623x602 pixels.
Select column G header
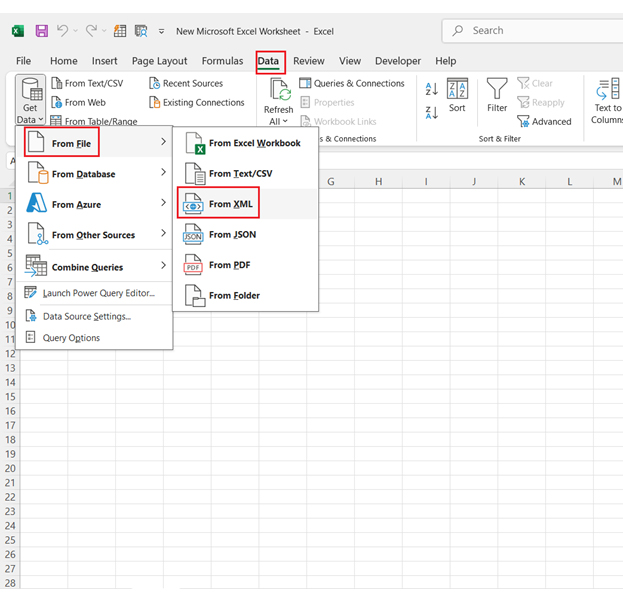pyautogui.click(x=331, y=182)
